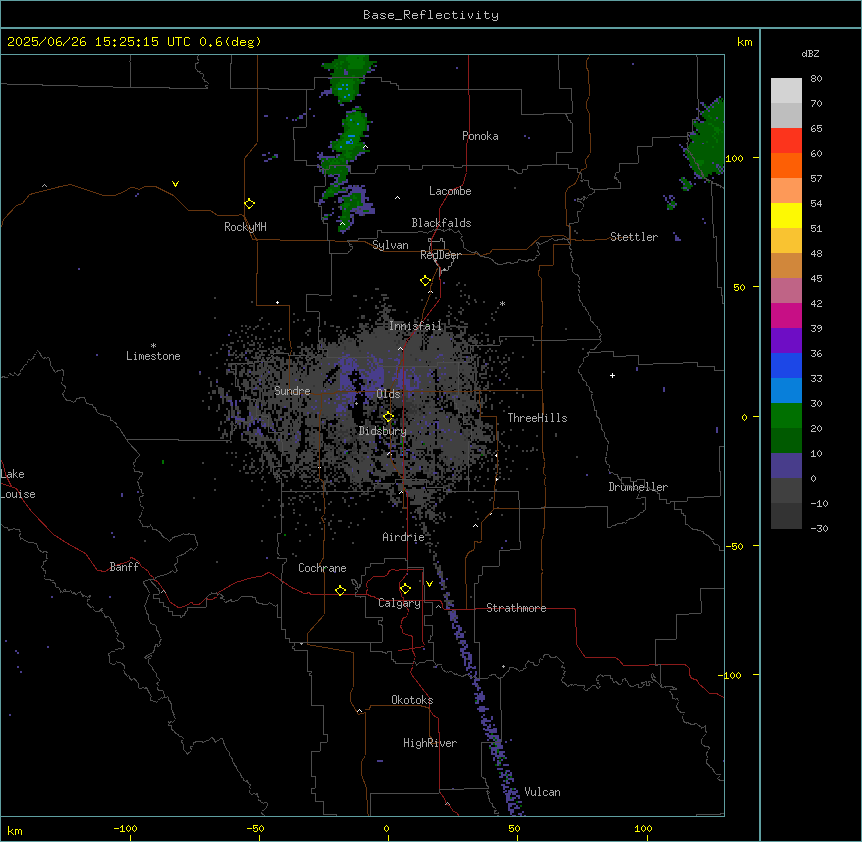Click the Okotoks label
Screen dimensions: 862x842
(412, 700)
